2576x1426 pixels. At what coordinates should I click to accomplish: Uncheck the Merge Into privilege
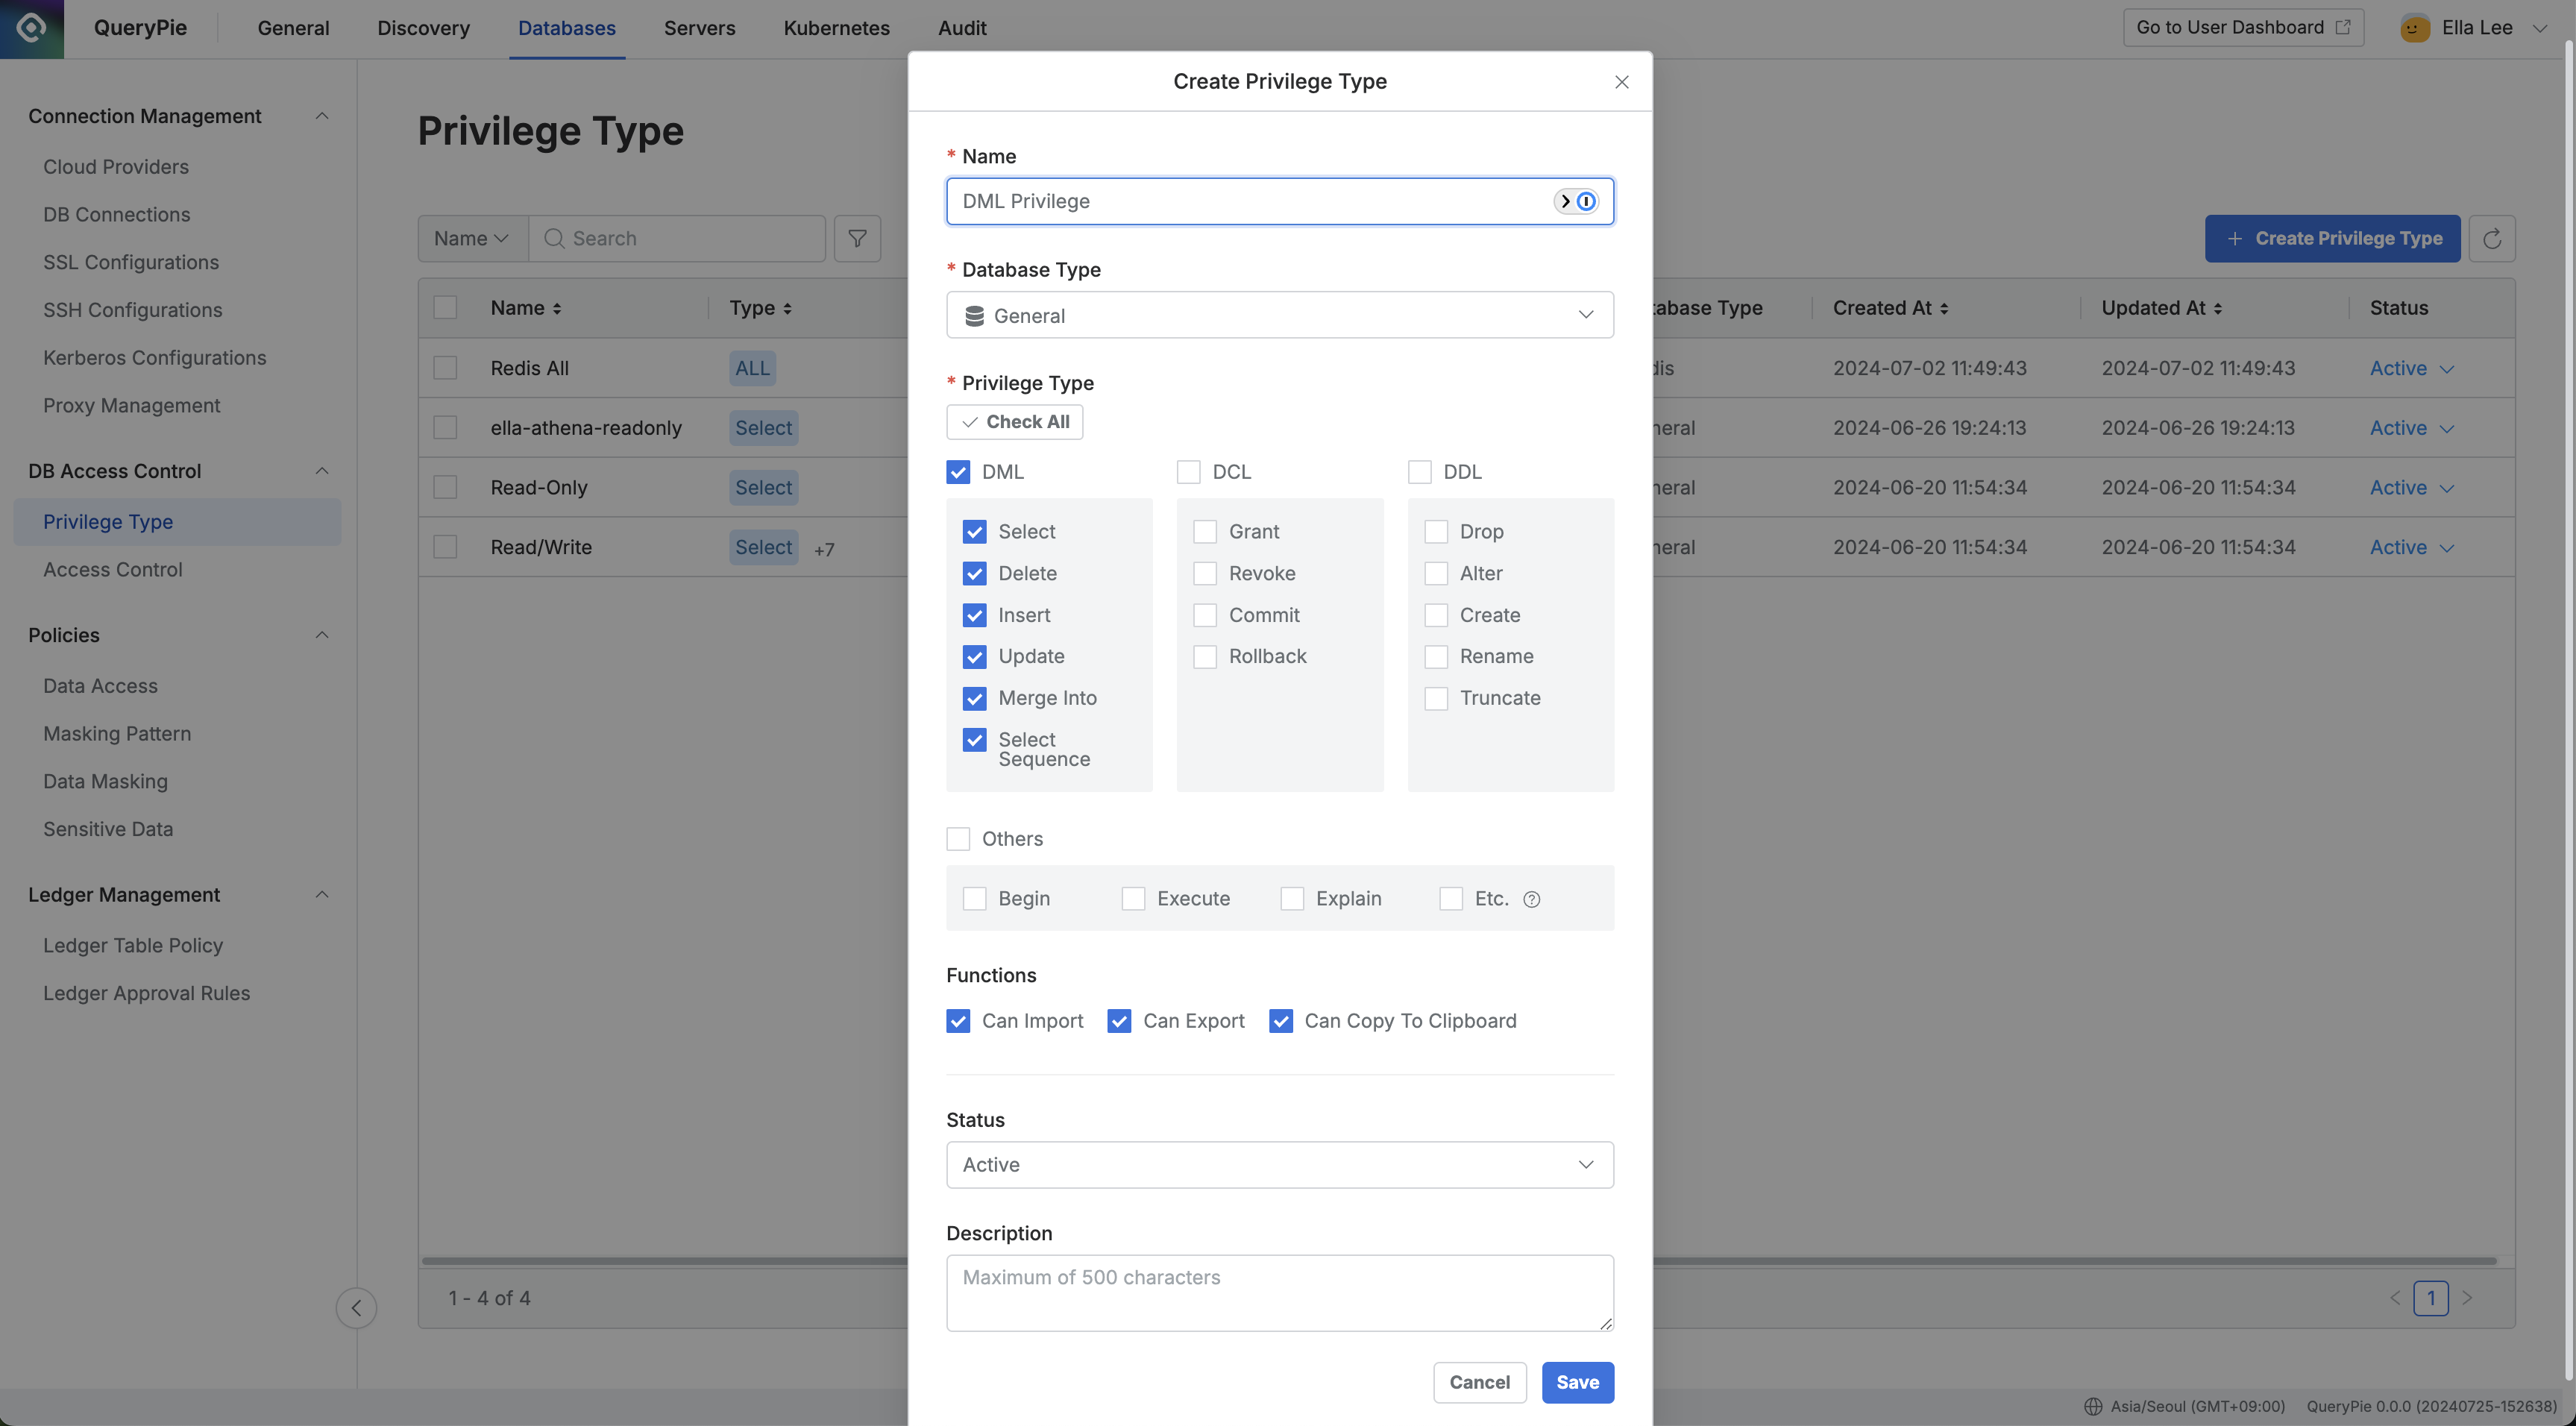coord(974,698)
